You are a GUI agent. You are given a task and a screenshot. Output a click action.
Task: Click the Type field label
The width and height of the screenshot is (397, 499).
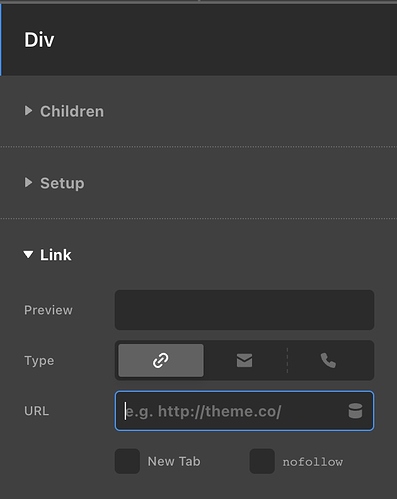click(x=39, y=361)
